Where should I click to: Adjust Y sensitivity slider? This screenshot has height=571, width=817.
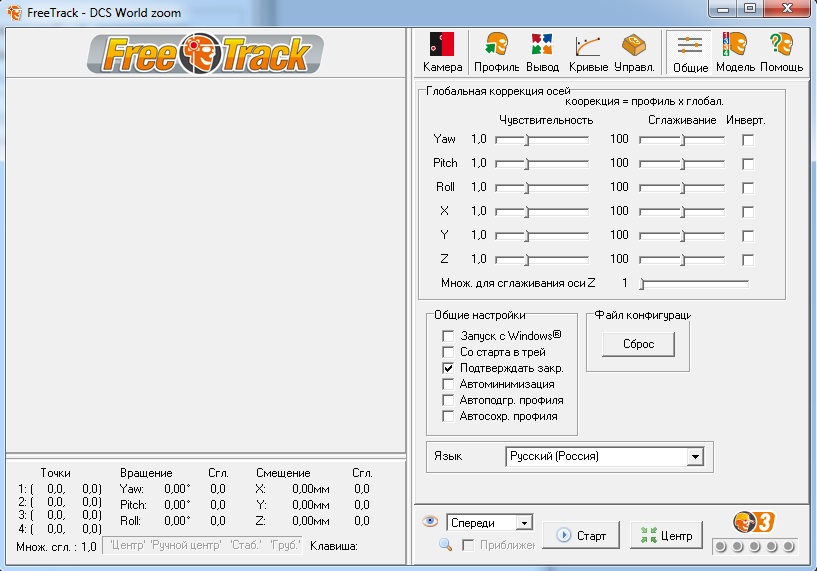(x=542, y=235)
